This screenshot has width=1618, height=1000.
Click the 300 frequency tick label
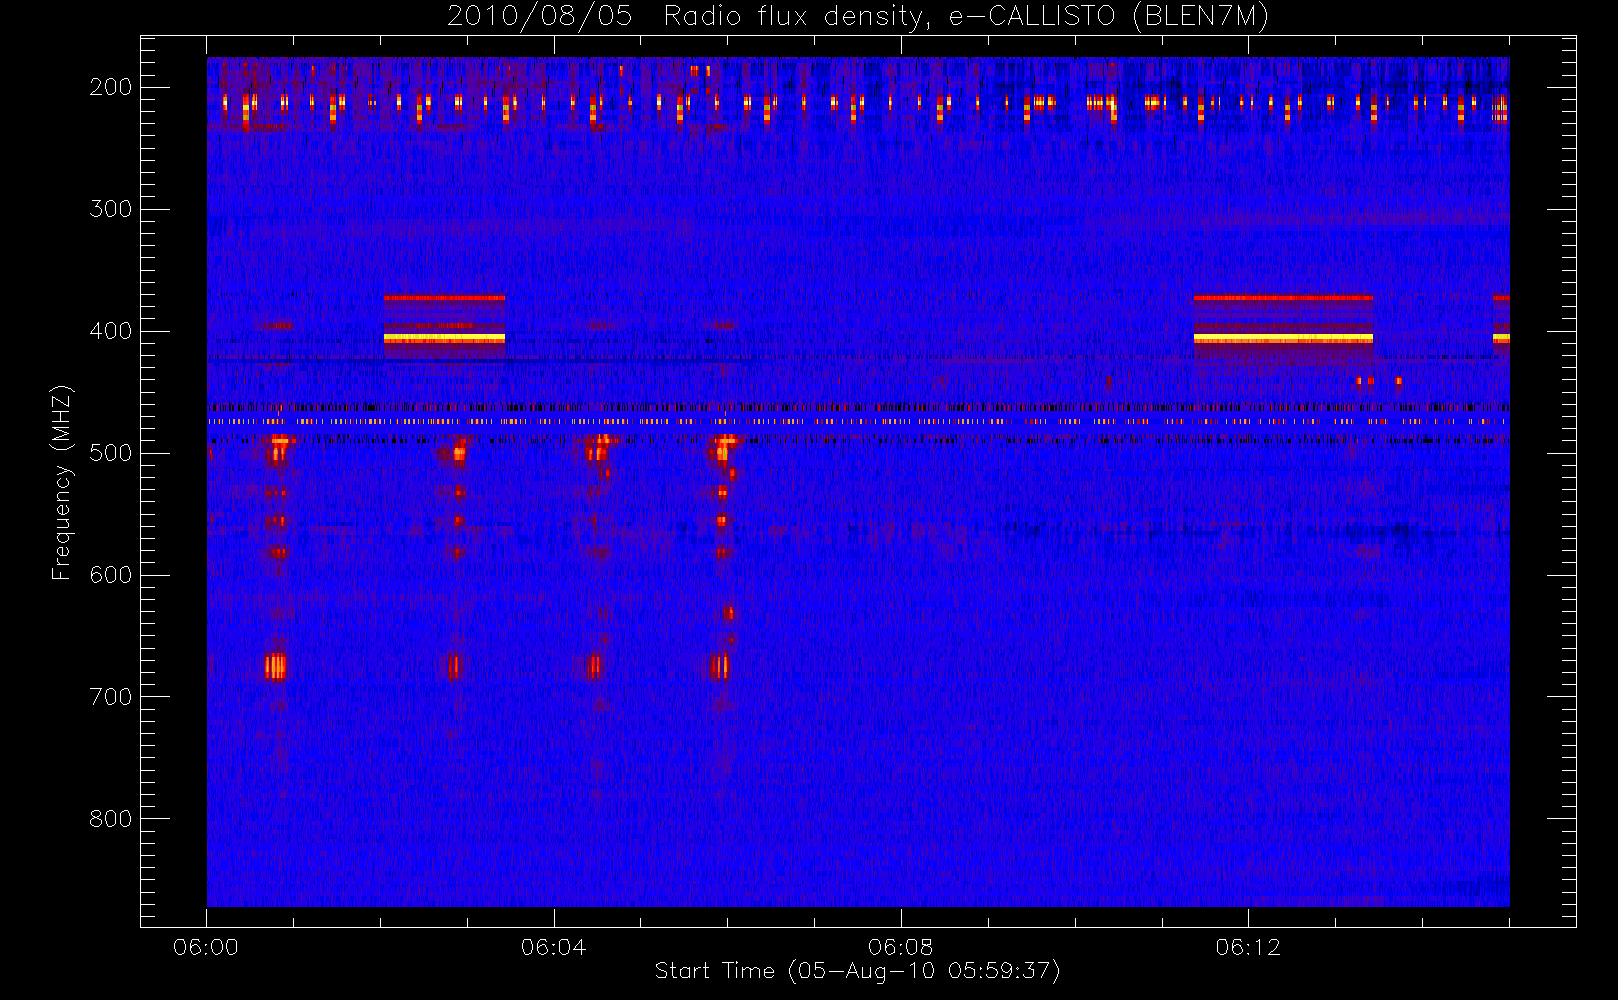pyautogui.click(x=111, y=209)
